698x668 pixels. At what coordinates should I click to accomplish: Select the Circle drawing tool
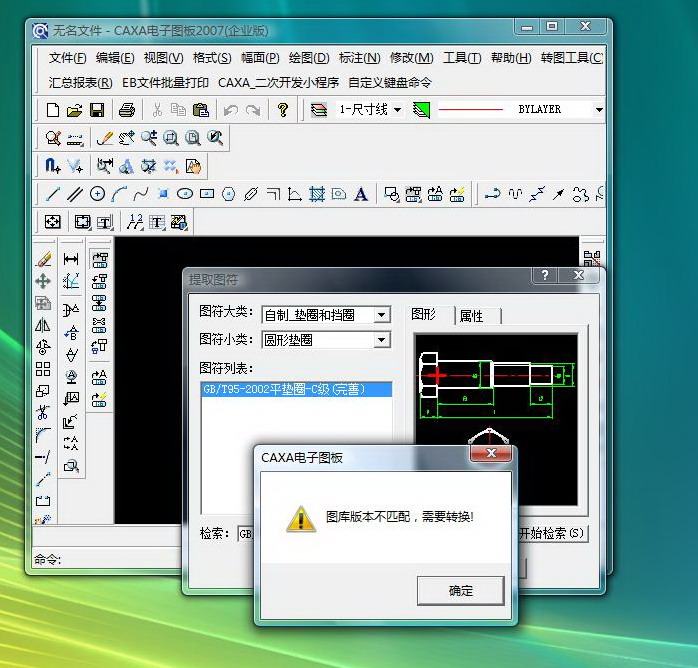tap(97, 194)
